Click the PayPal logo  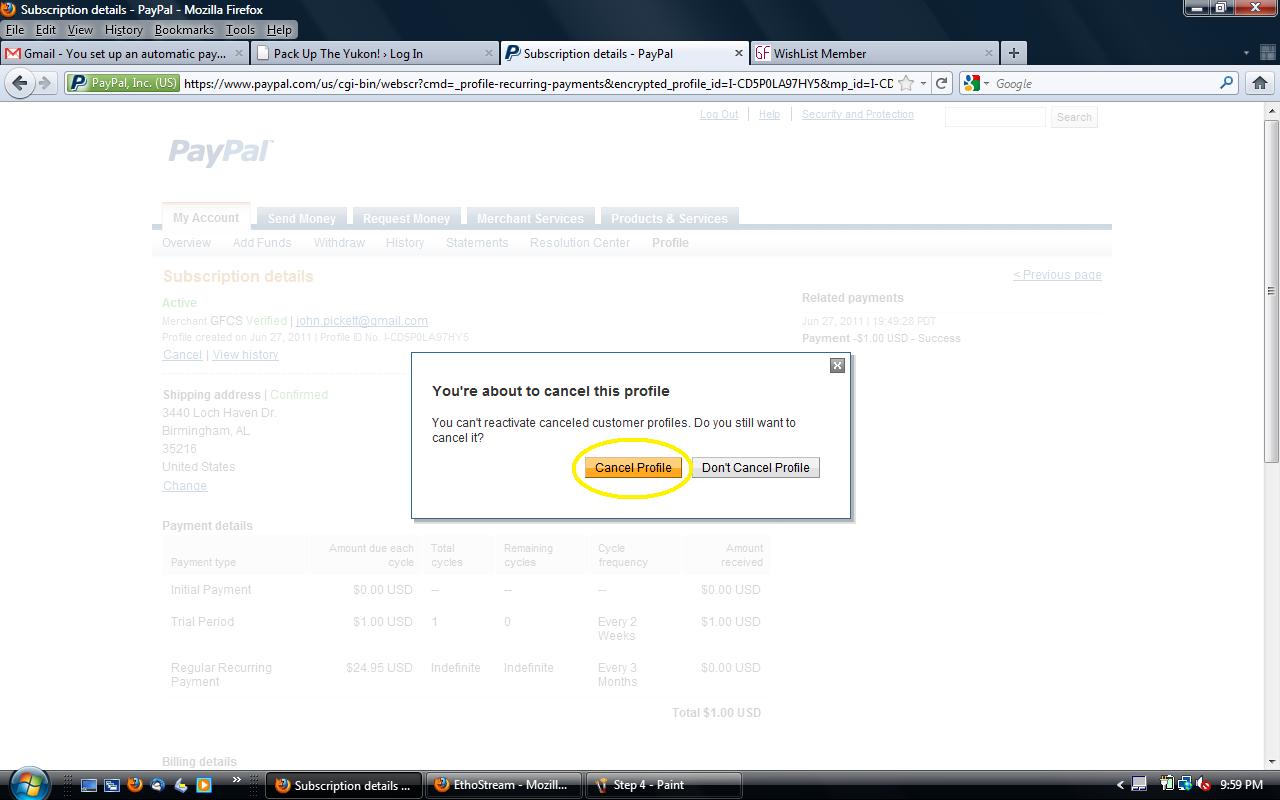tap(219, 151)
